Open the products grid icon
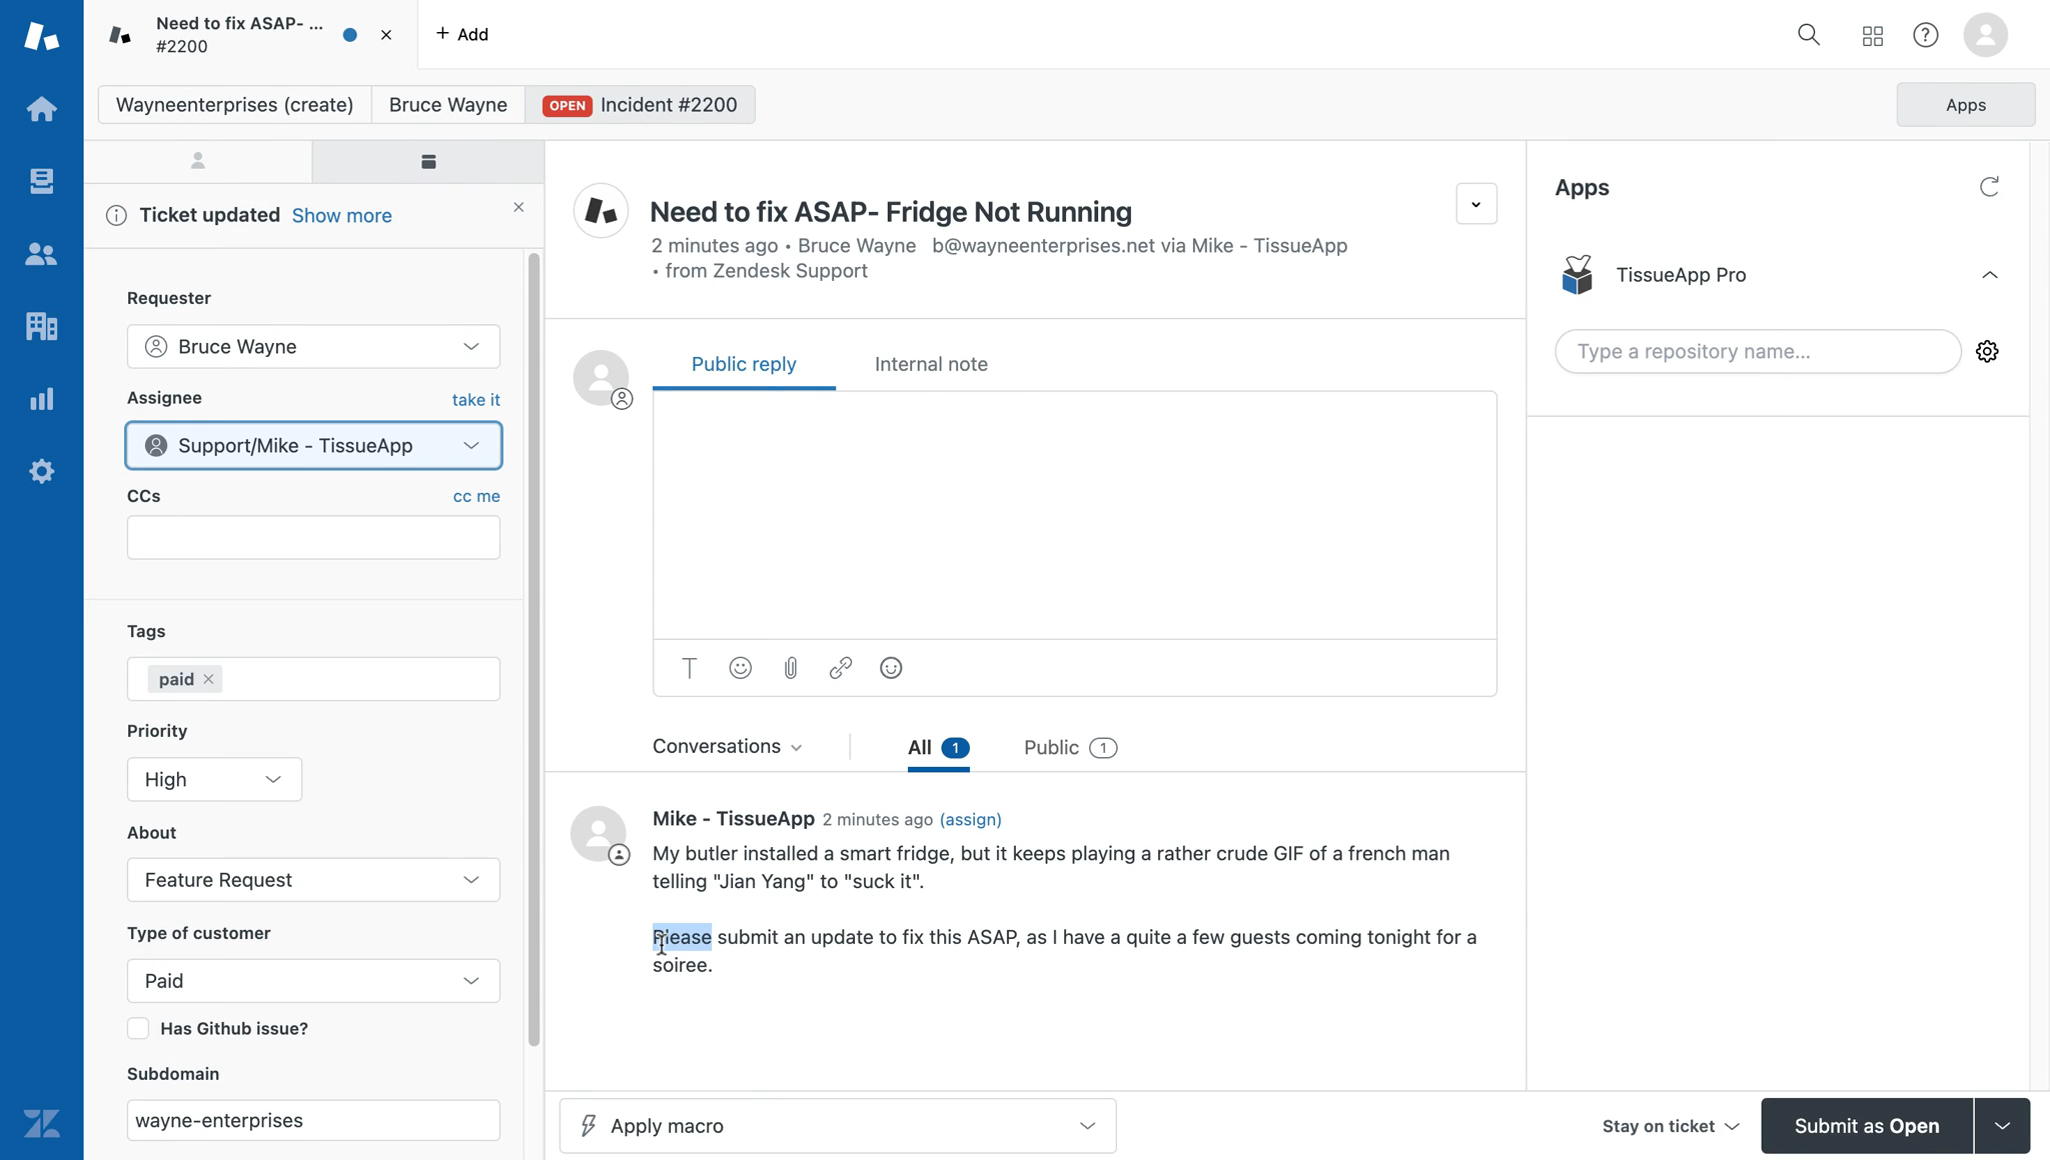 click(x=1873, y=36)
